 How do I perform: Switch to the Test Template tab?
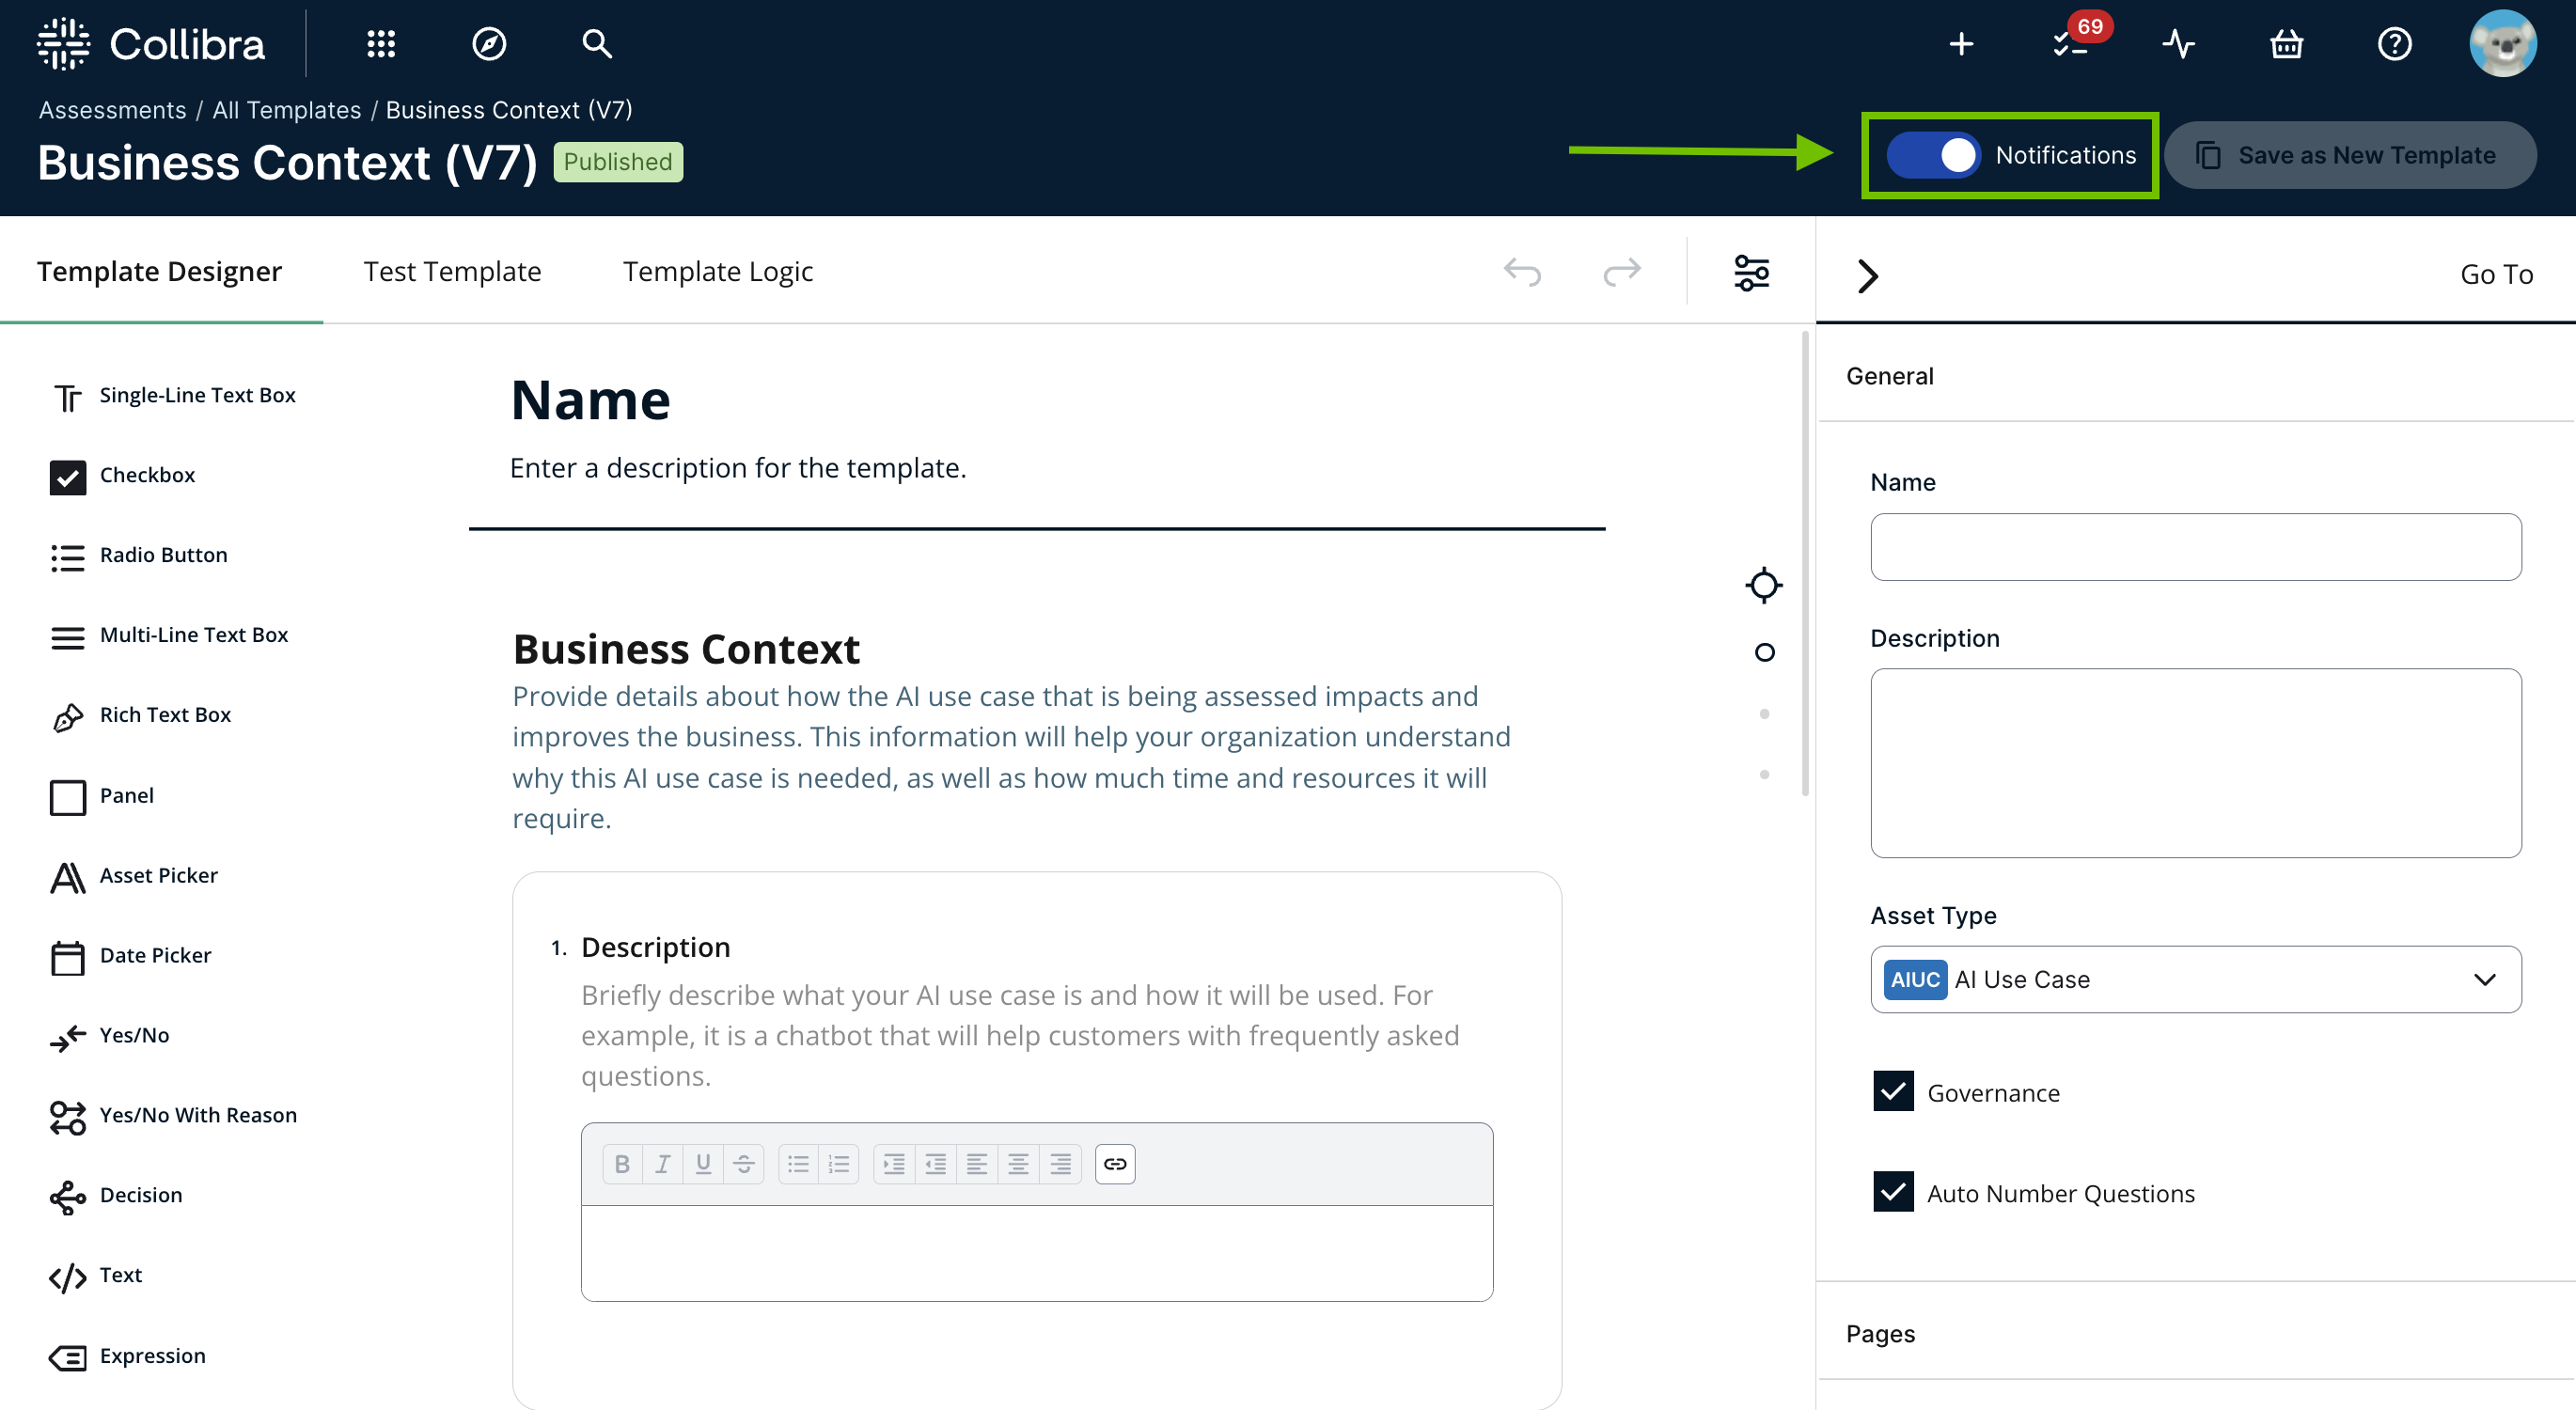point(452,271)
